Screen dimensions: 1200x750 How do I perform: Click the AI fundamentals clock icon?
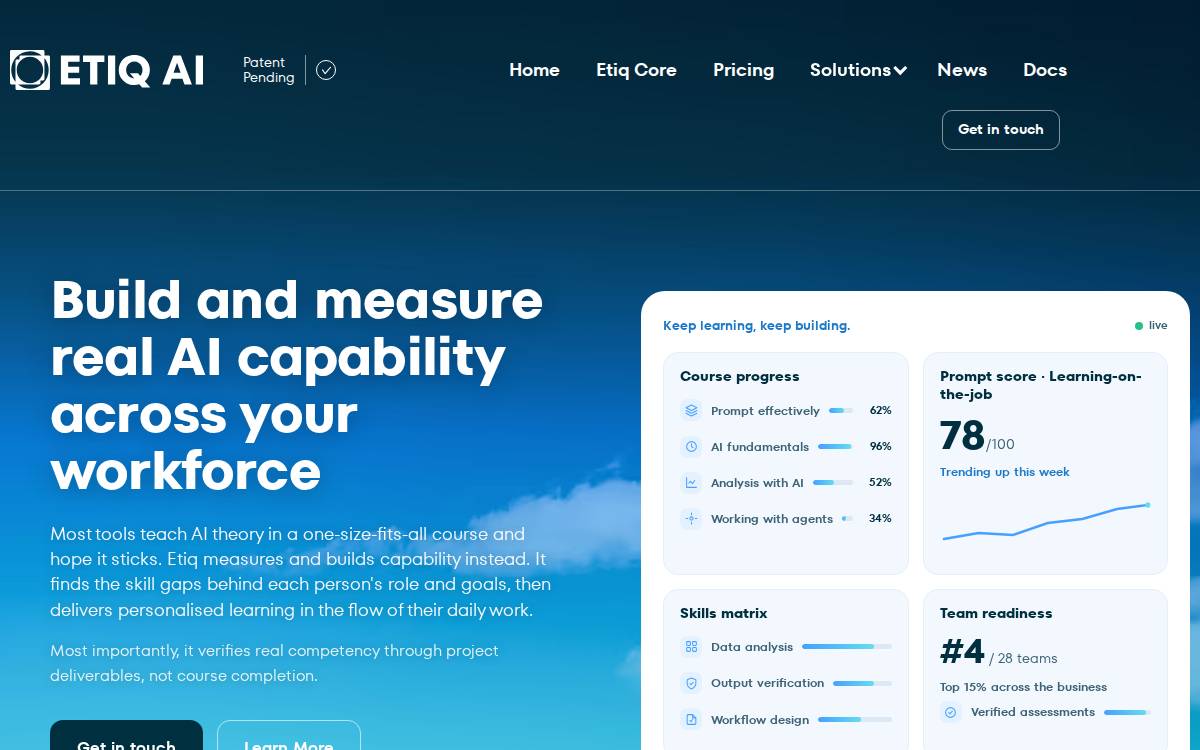coord(691,447)
